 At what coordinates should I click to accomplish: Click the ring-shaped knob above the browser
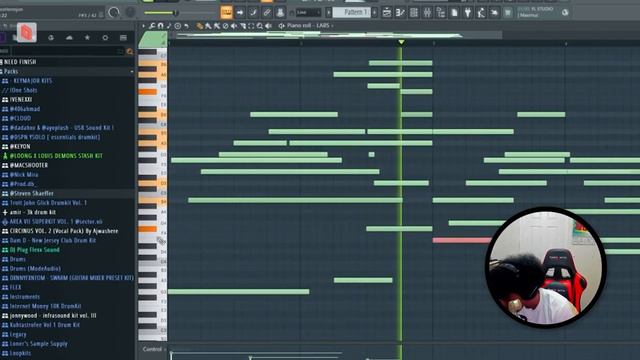click(114, 13)
